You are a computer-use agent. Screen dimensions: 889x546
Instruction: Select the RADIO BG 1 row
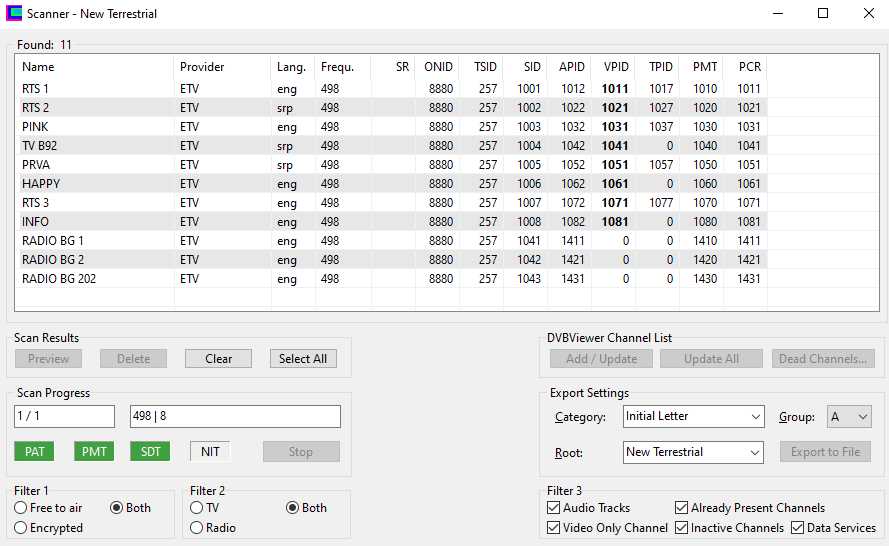coord(391,240)
